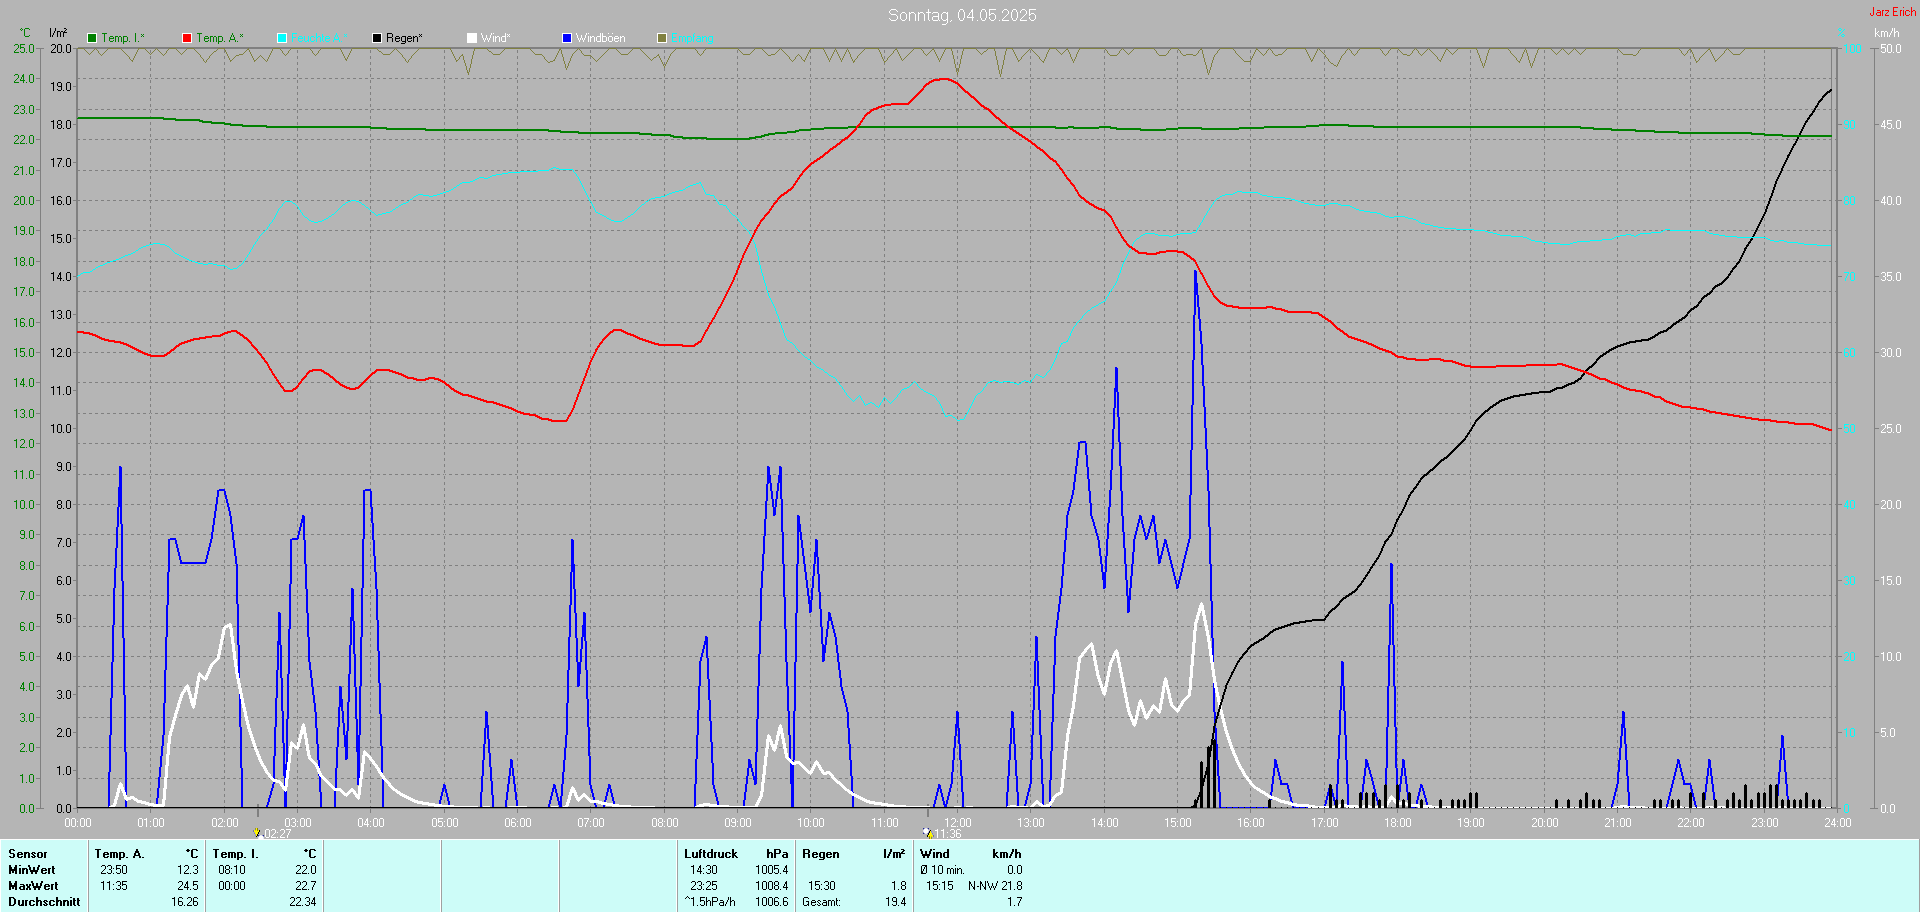
Task: Select the "Regen*" legend label
Action: click(404, 38)
